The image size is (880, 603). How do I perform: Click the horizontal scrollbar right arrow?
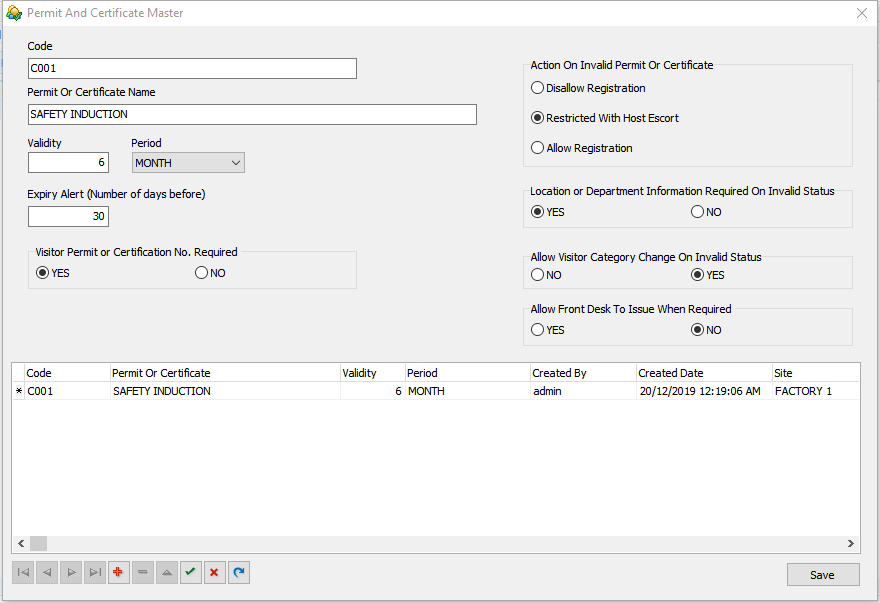click(x=851, y=544)
